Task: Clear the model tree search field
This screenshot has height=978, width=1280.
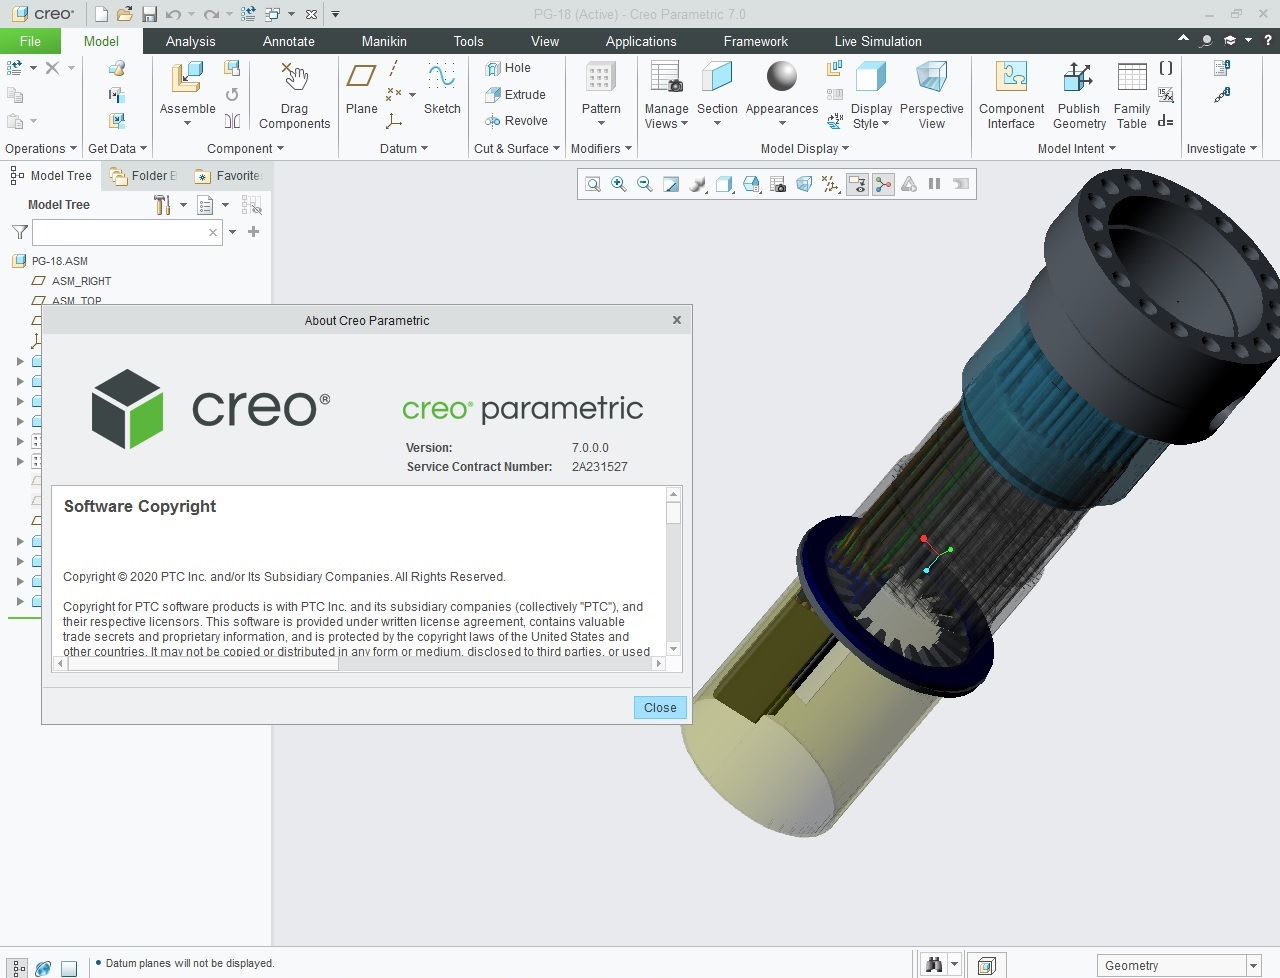Action: point(213,232)
